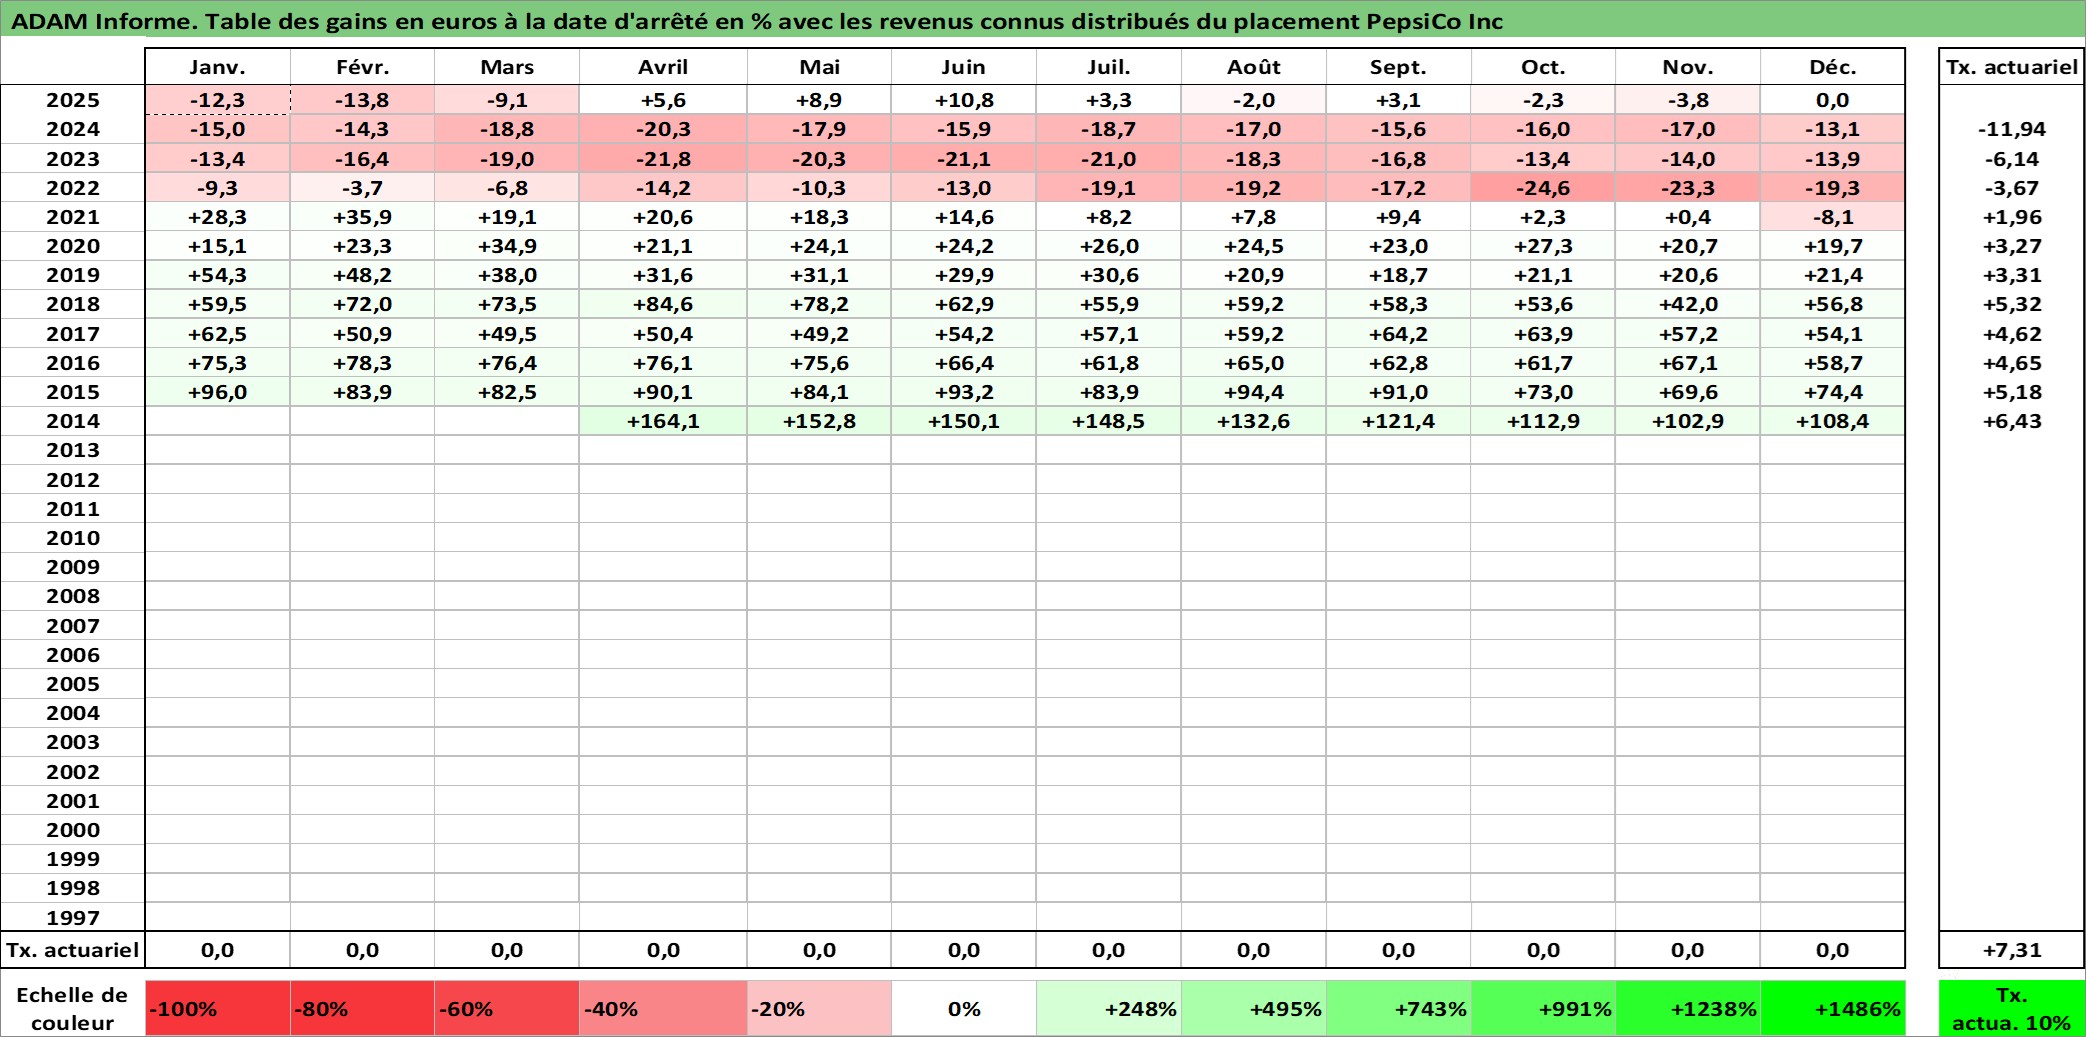Click the +6,43 actuarial rate for 2014

[2012, 421]
